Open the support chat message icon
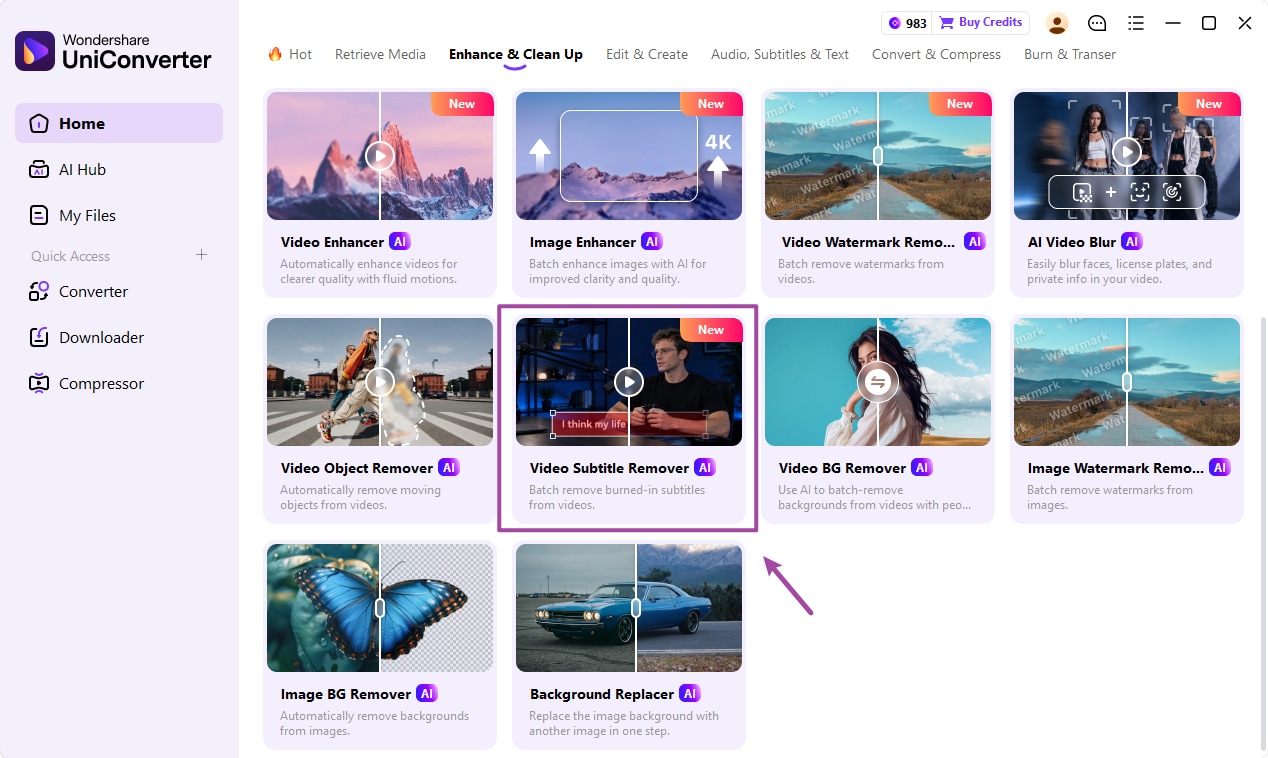Image resolution: width=1268 pixels, height=758 pixels. (x=1097, y=23)
